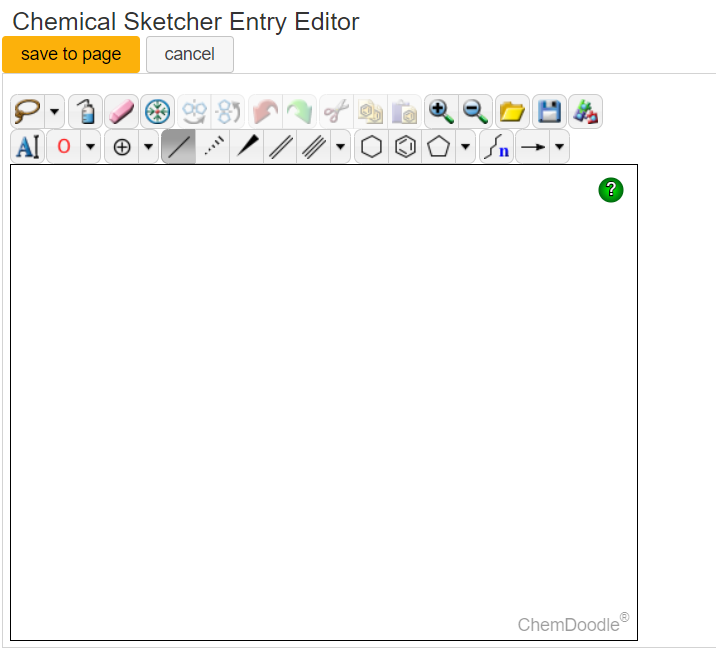Expand the ring shapes dropdown arrow
Image resolution: width=716 pixels, height=651 pixels.
point(466,147)
